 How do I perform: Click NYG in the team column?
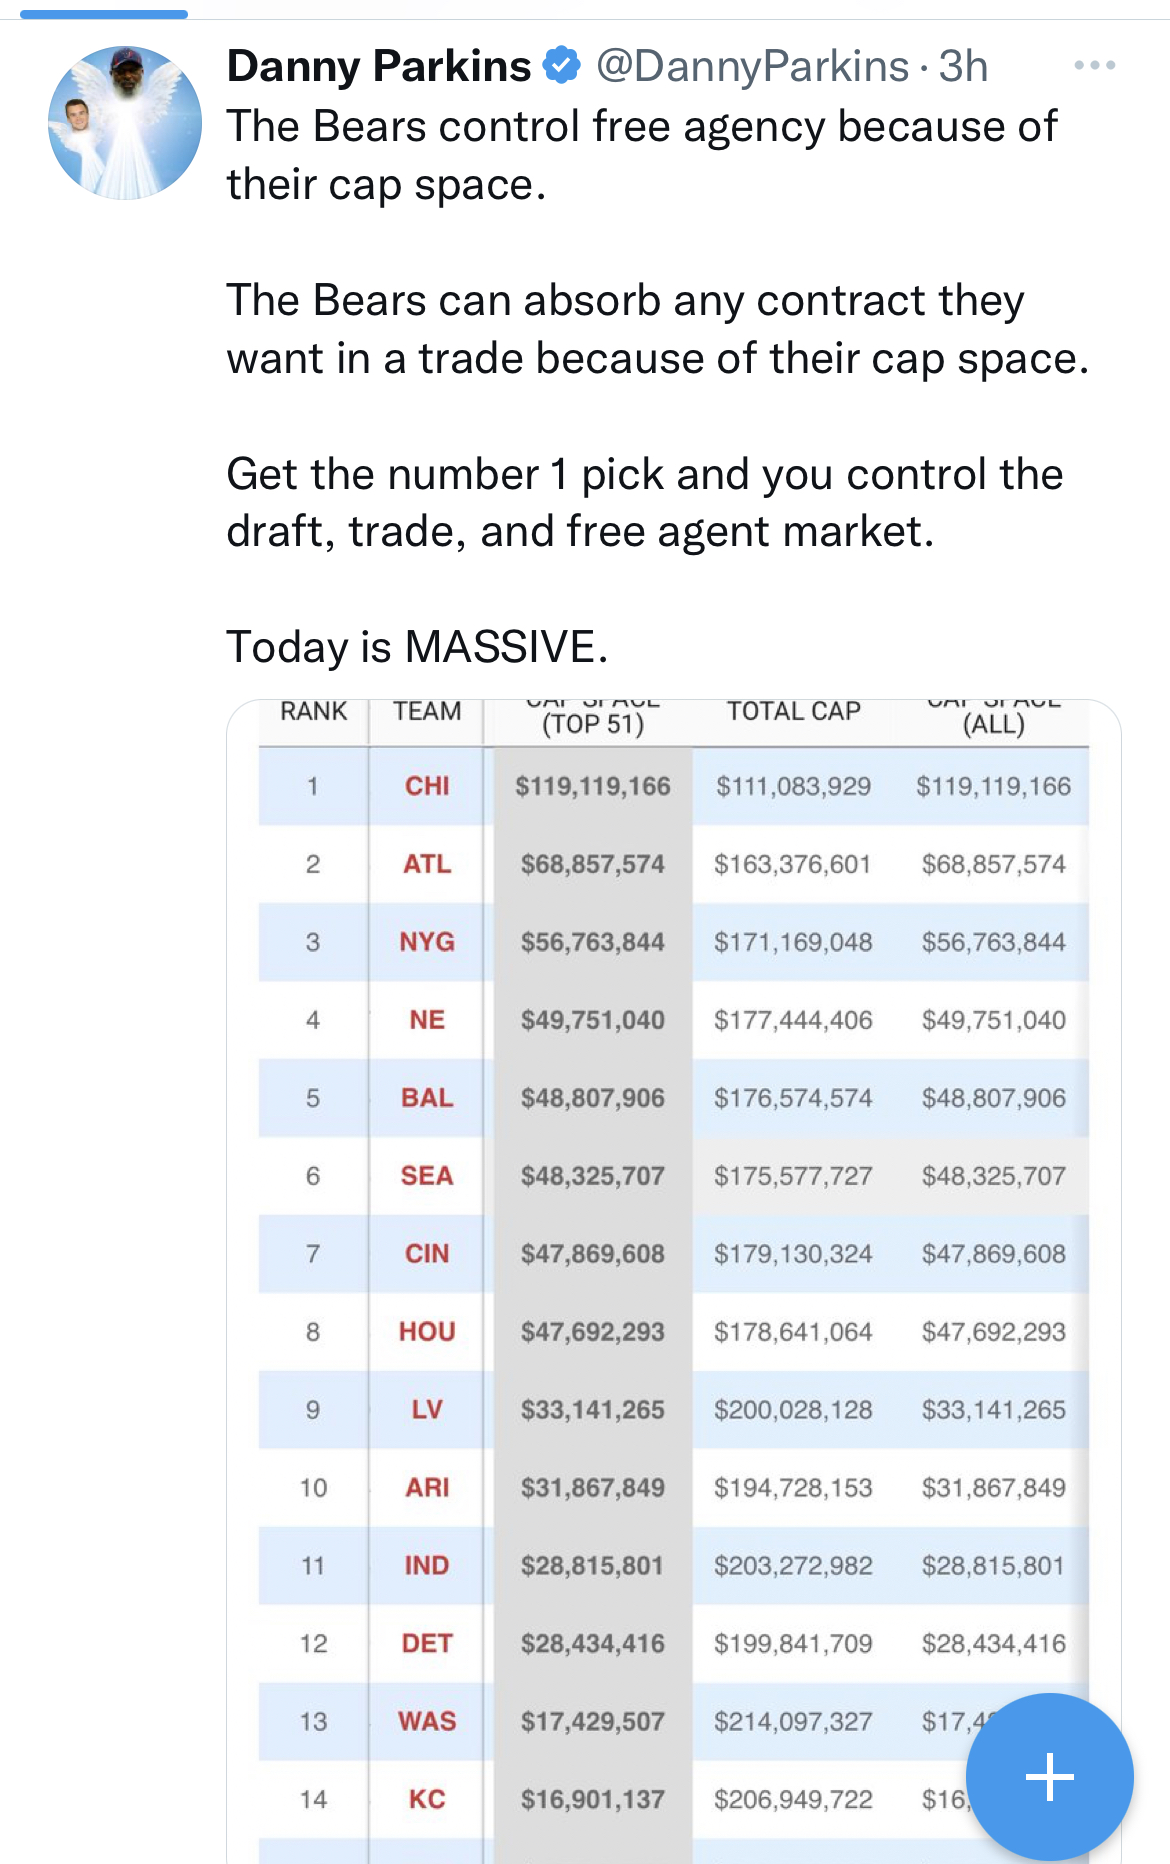[427, 942]
